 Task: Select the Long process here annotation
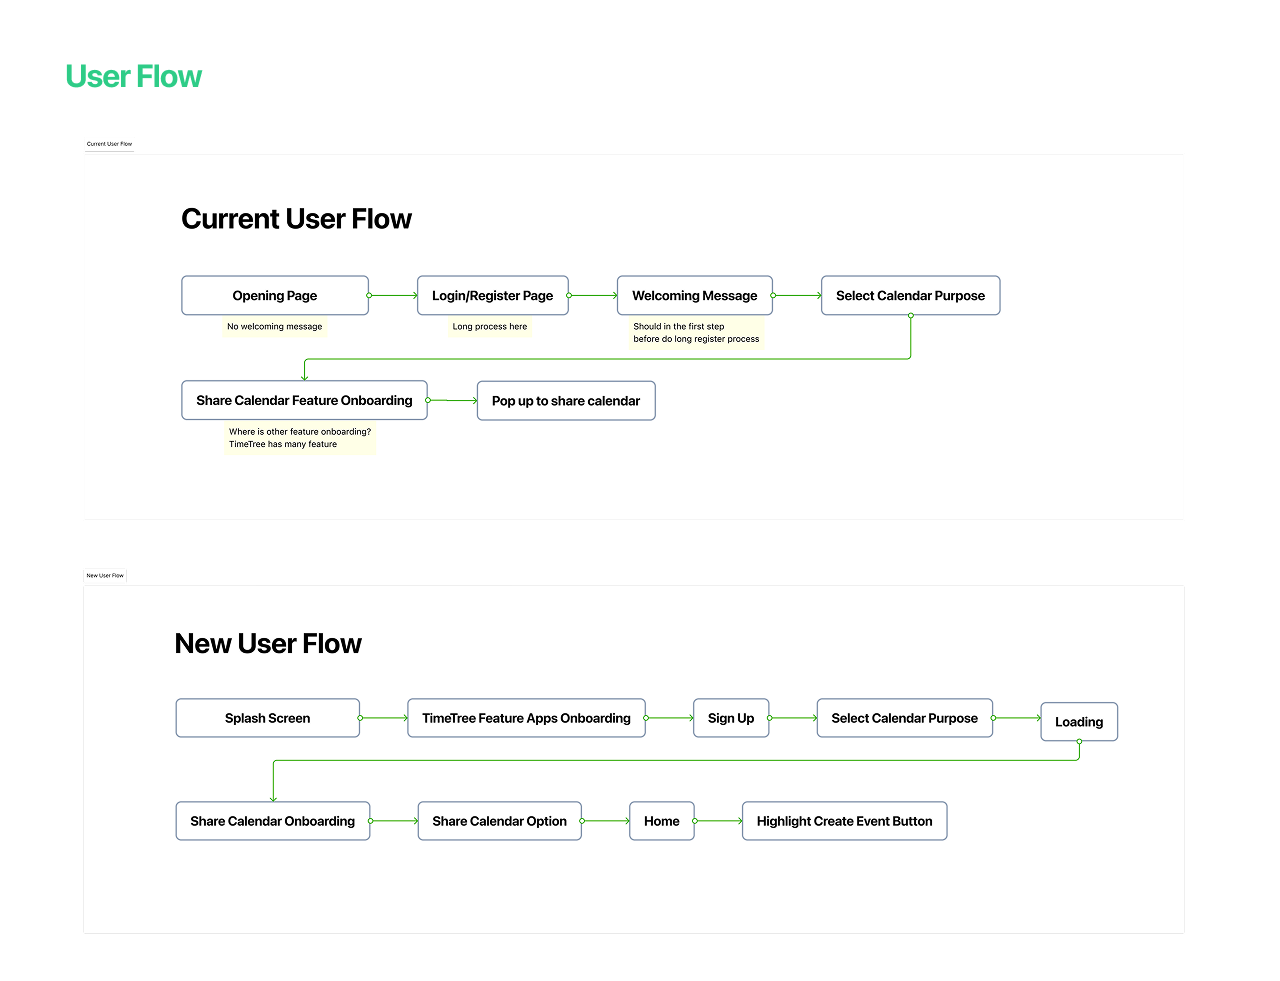click(x=490, y=327)
